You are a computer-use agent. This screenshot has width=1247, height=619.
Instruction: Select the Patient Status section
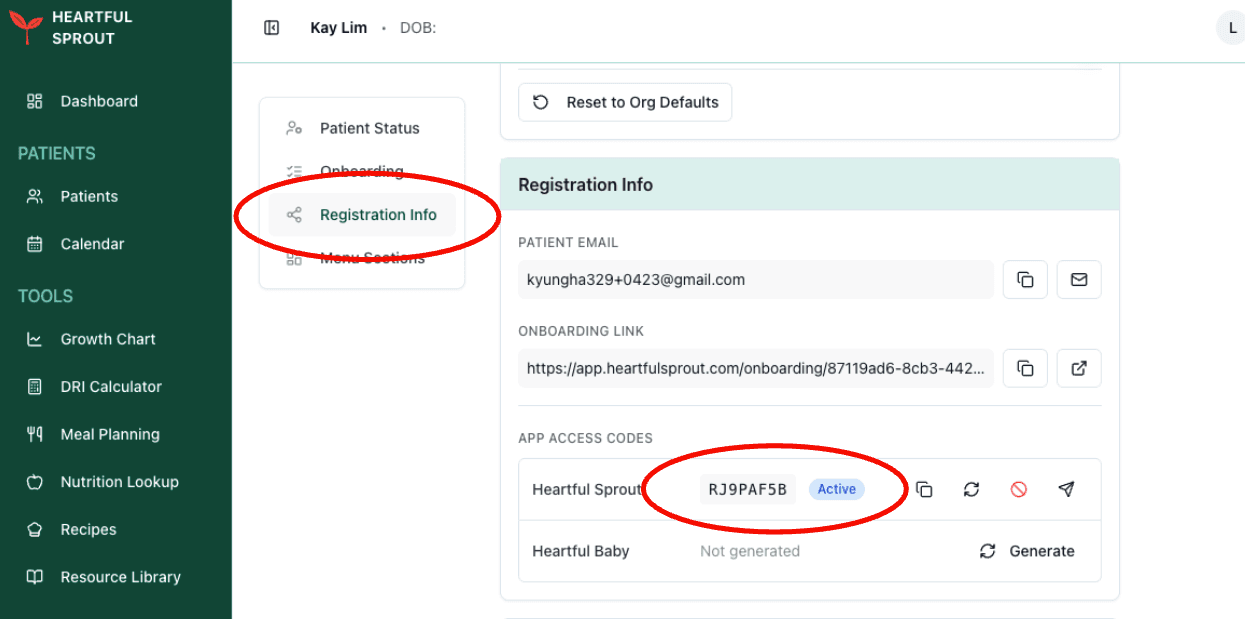click(362, 128)
